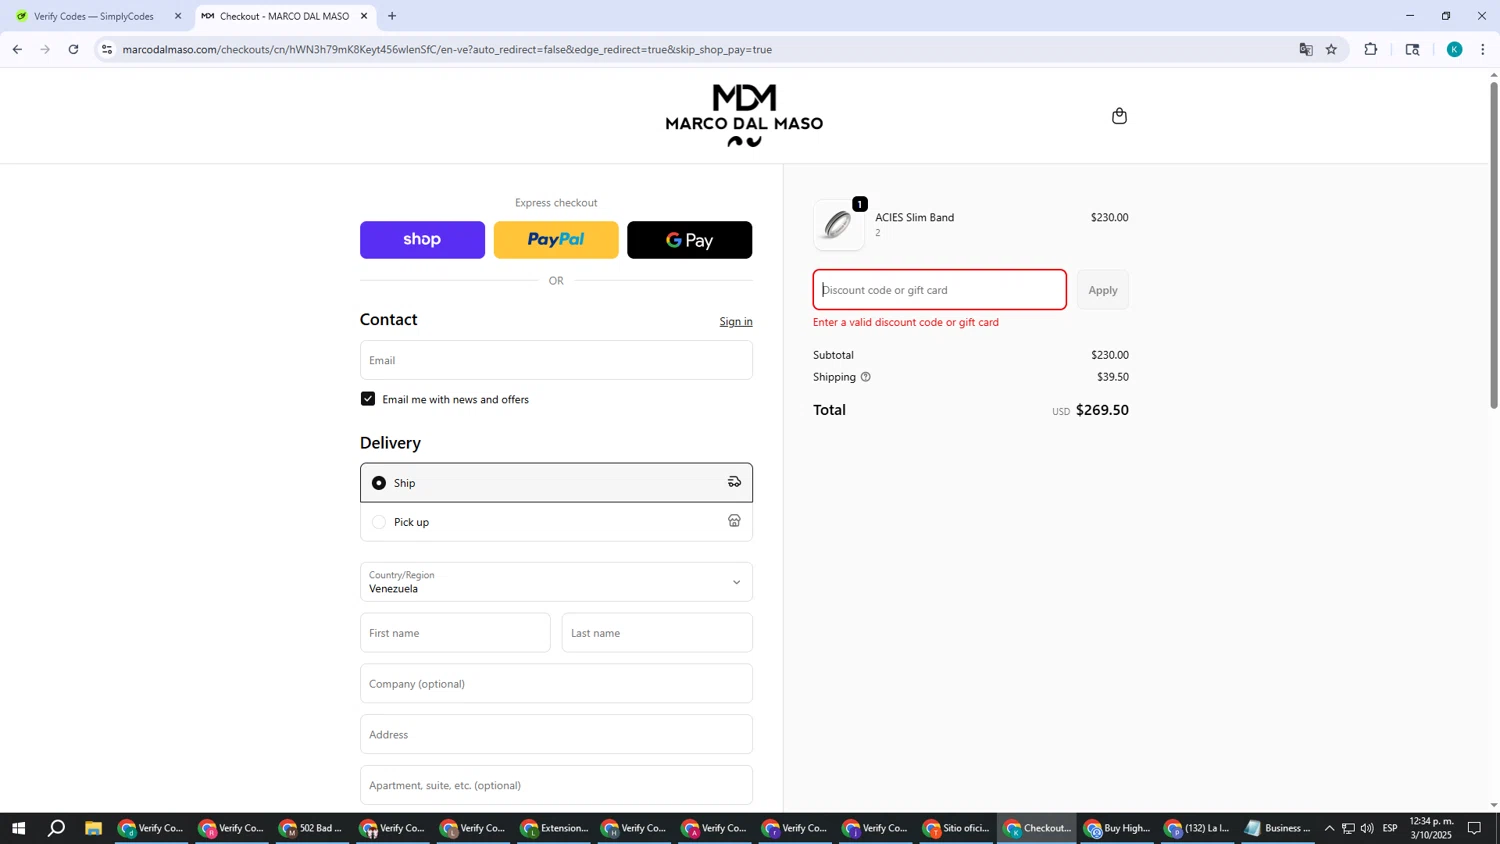
Task: Focus the Email input field
Action: click(556, 360)
